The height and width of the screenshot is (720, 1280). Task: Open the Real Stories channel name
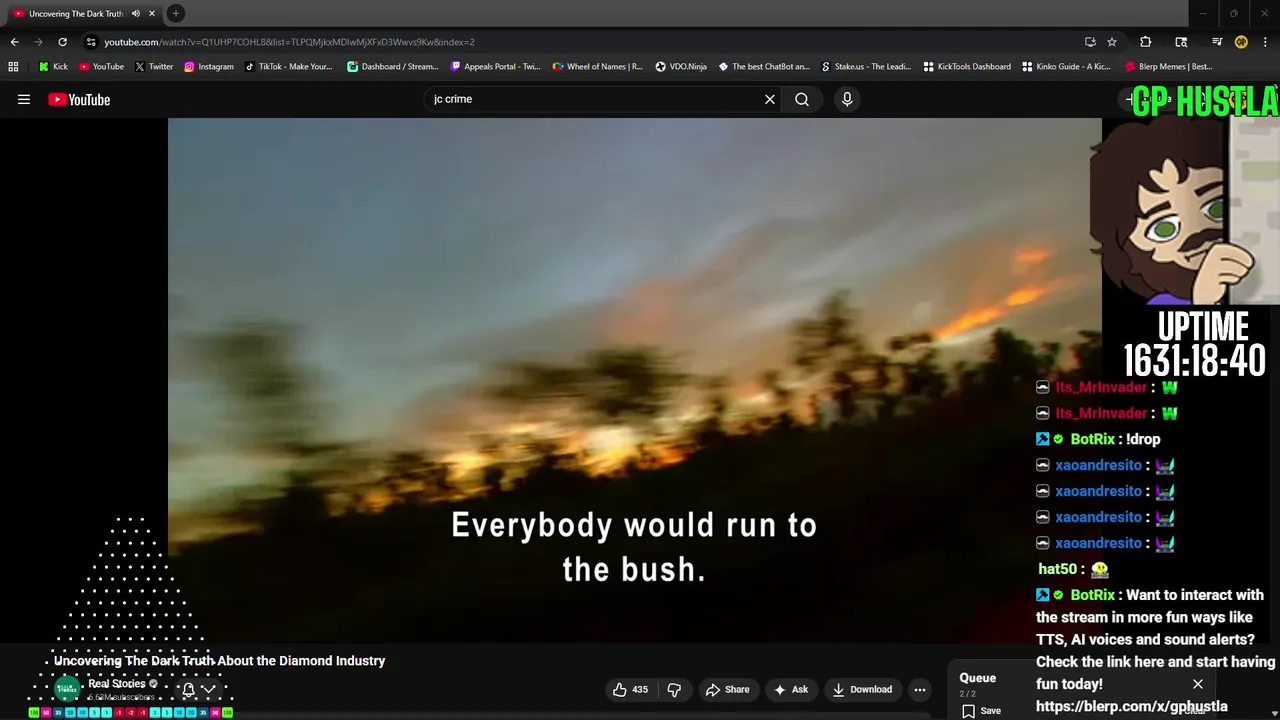[x=117, y=684]
